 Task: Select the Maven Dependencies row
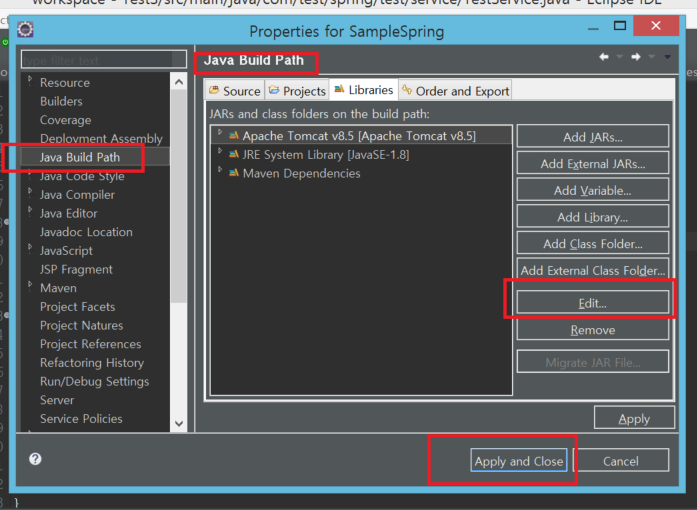[361, 173]
